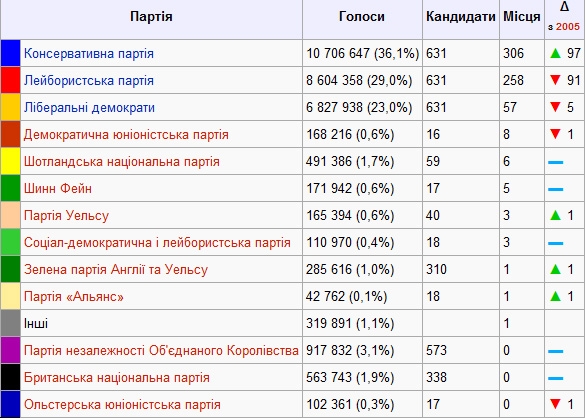Image resolution: width=586 pixels, height=420 pixels.
Task: Click red down arrow for Ліберальні демократи
Action: point(556,107)
